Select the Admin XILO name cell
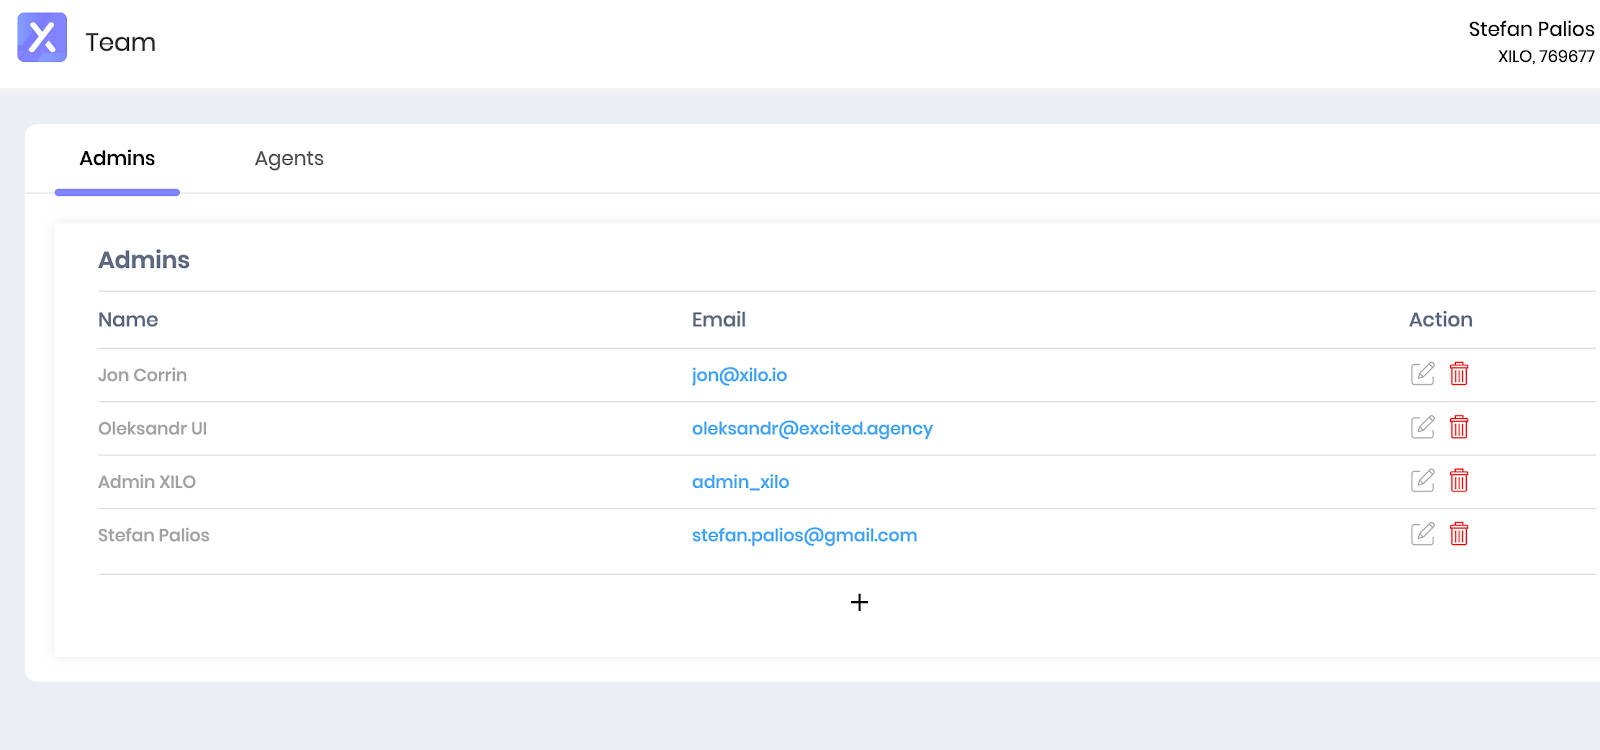 coord(147,482)
